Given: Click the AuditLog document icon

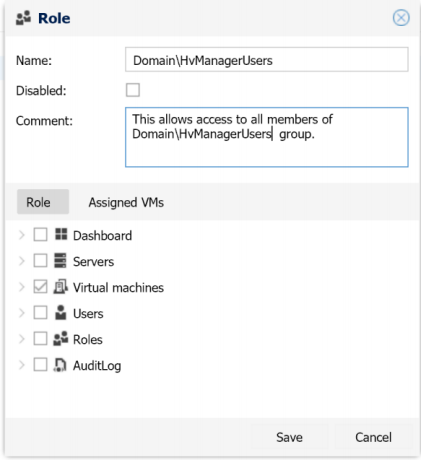Looking at the screenshot, I should coord(60,365).
